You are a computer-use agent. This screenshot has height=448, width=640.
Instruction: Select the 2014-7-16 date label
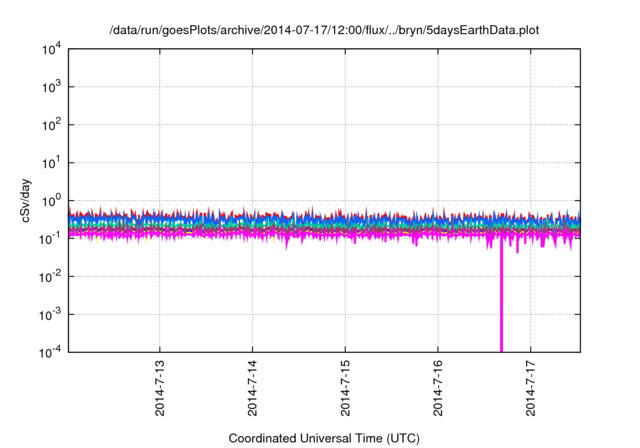click(438, 388)
